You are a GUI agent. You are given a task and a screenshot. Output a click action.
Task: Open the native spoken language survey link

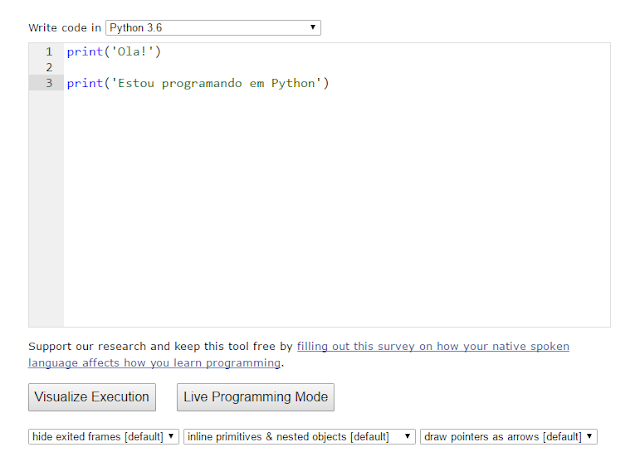[433, 346]
